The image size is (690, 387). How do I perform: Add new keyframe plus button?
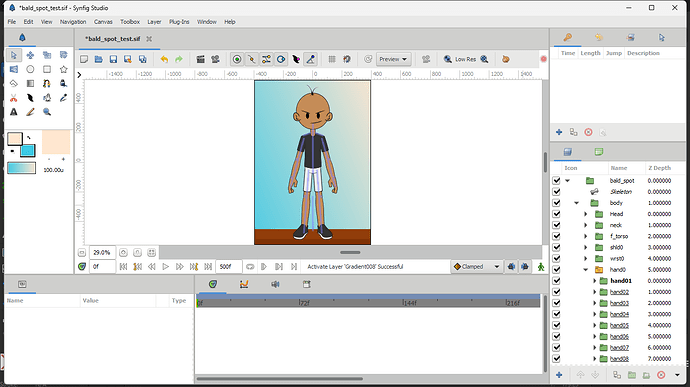tap(559, 132)
